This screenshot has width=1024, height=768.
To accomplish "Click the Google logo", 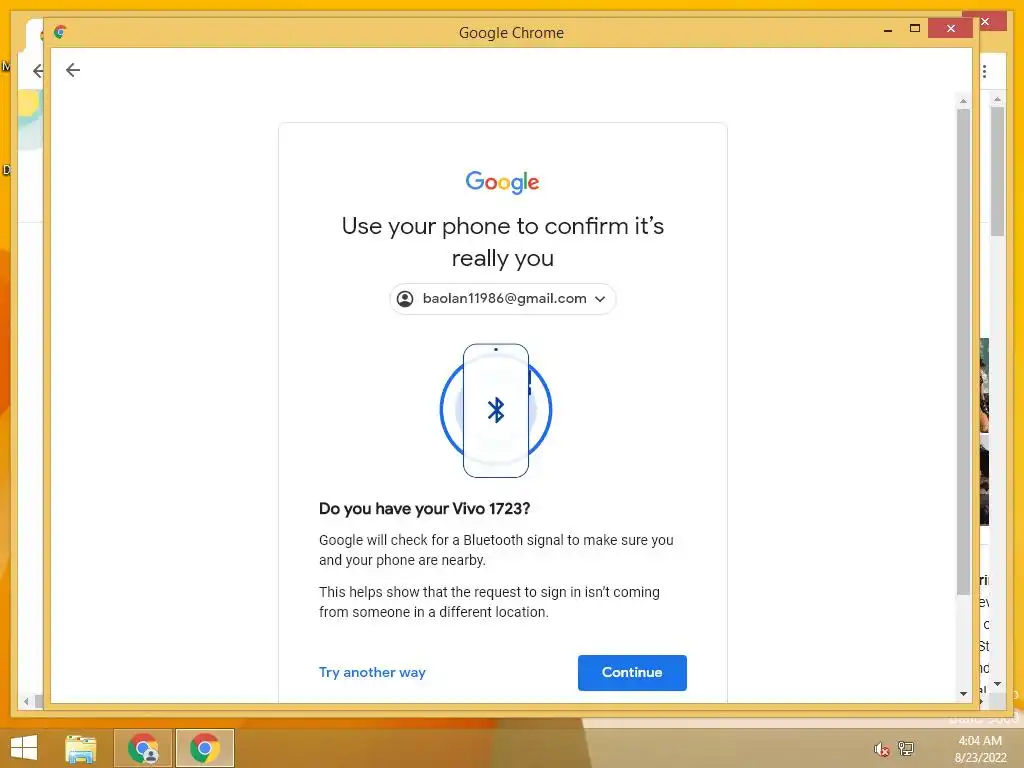I will tap(502, 182).
